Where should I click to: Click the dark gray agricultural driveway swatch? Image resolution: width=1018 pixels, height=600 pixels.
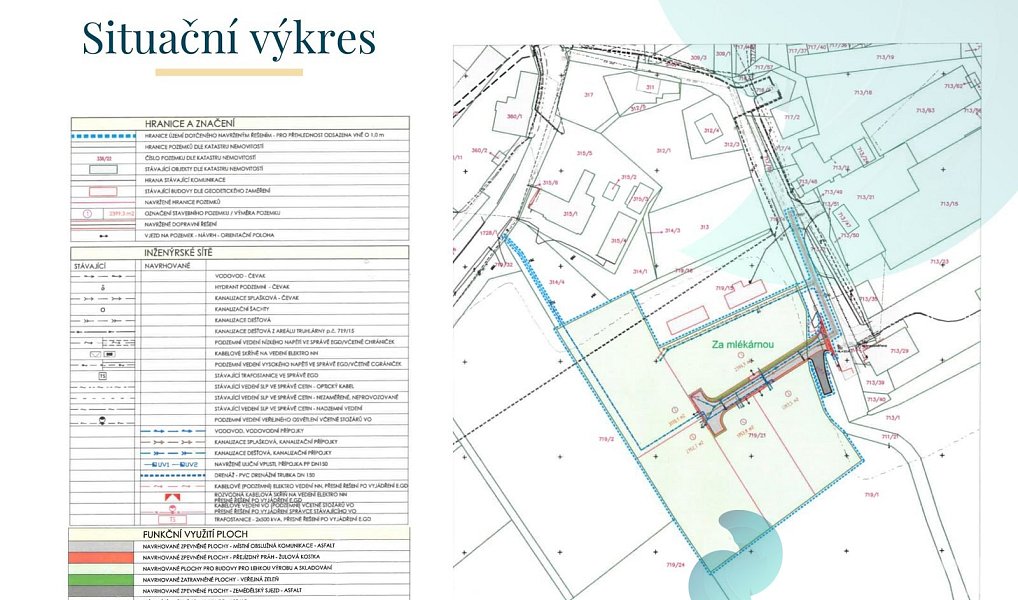click(x=103, y=590)
